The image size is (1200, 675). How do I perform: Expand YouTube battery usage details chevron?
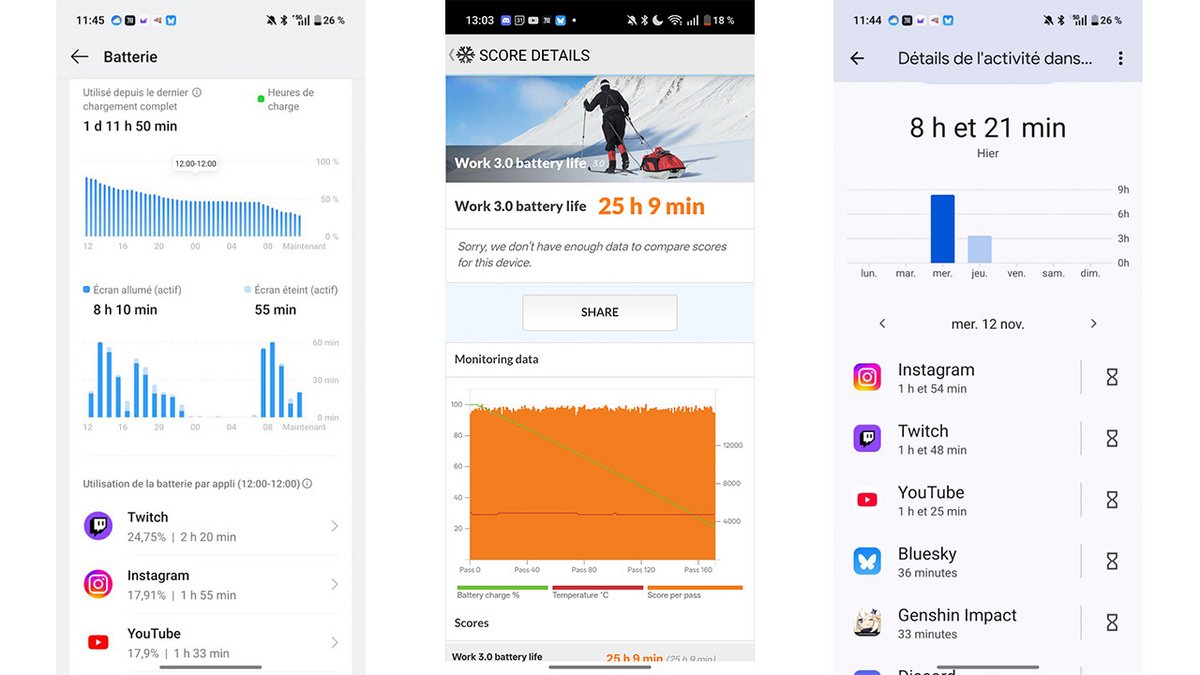(334, 642)
